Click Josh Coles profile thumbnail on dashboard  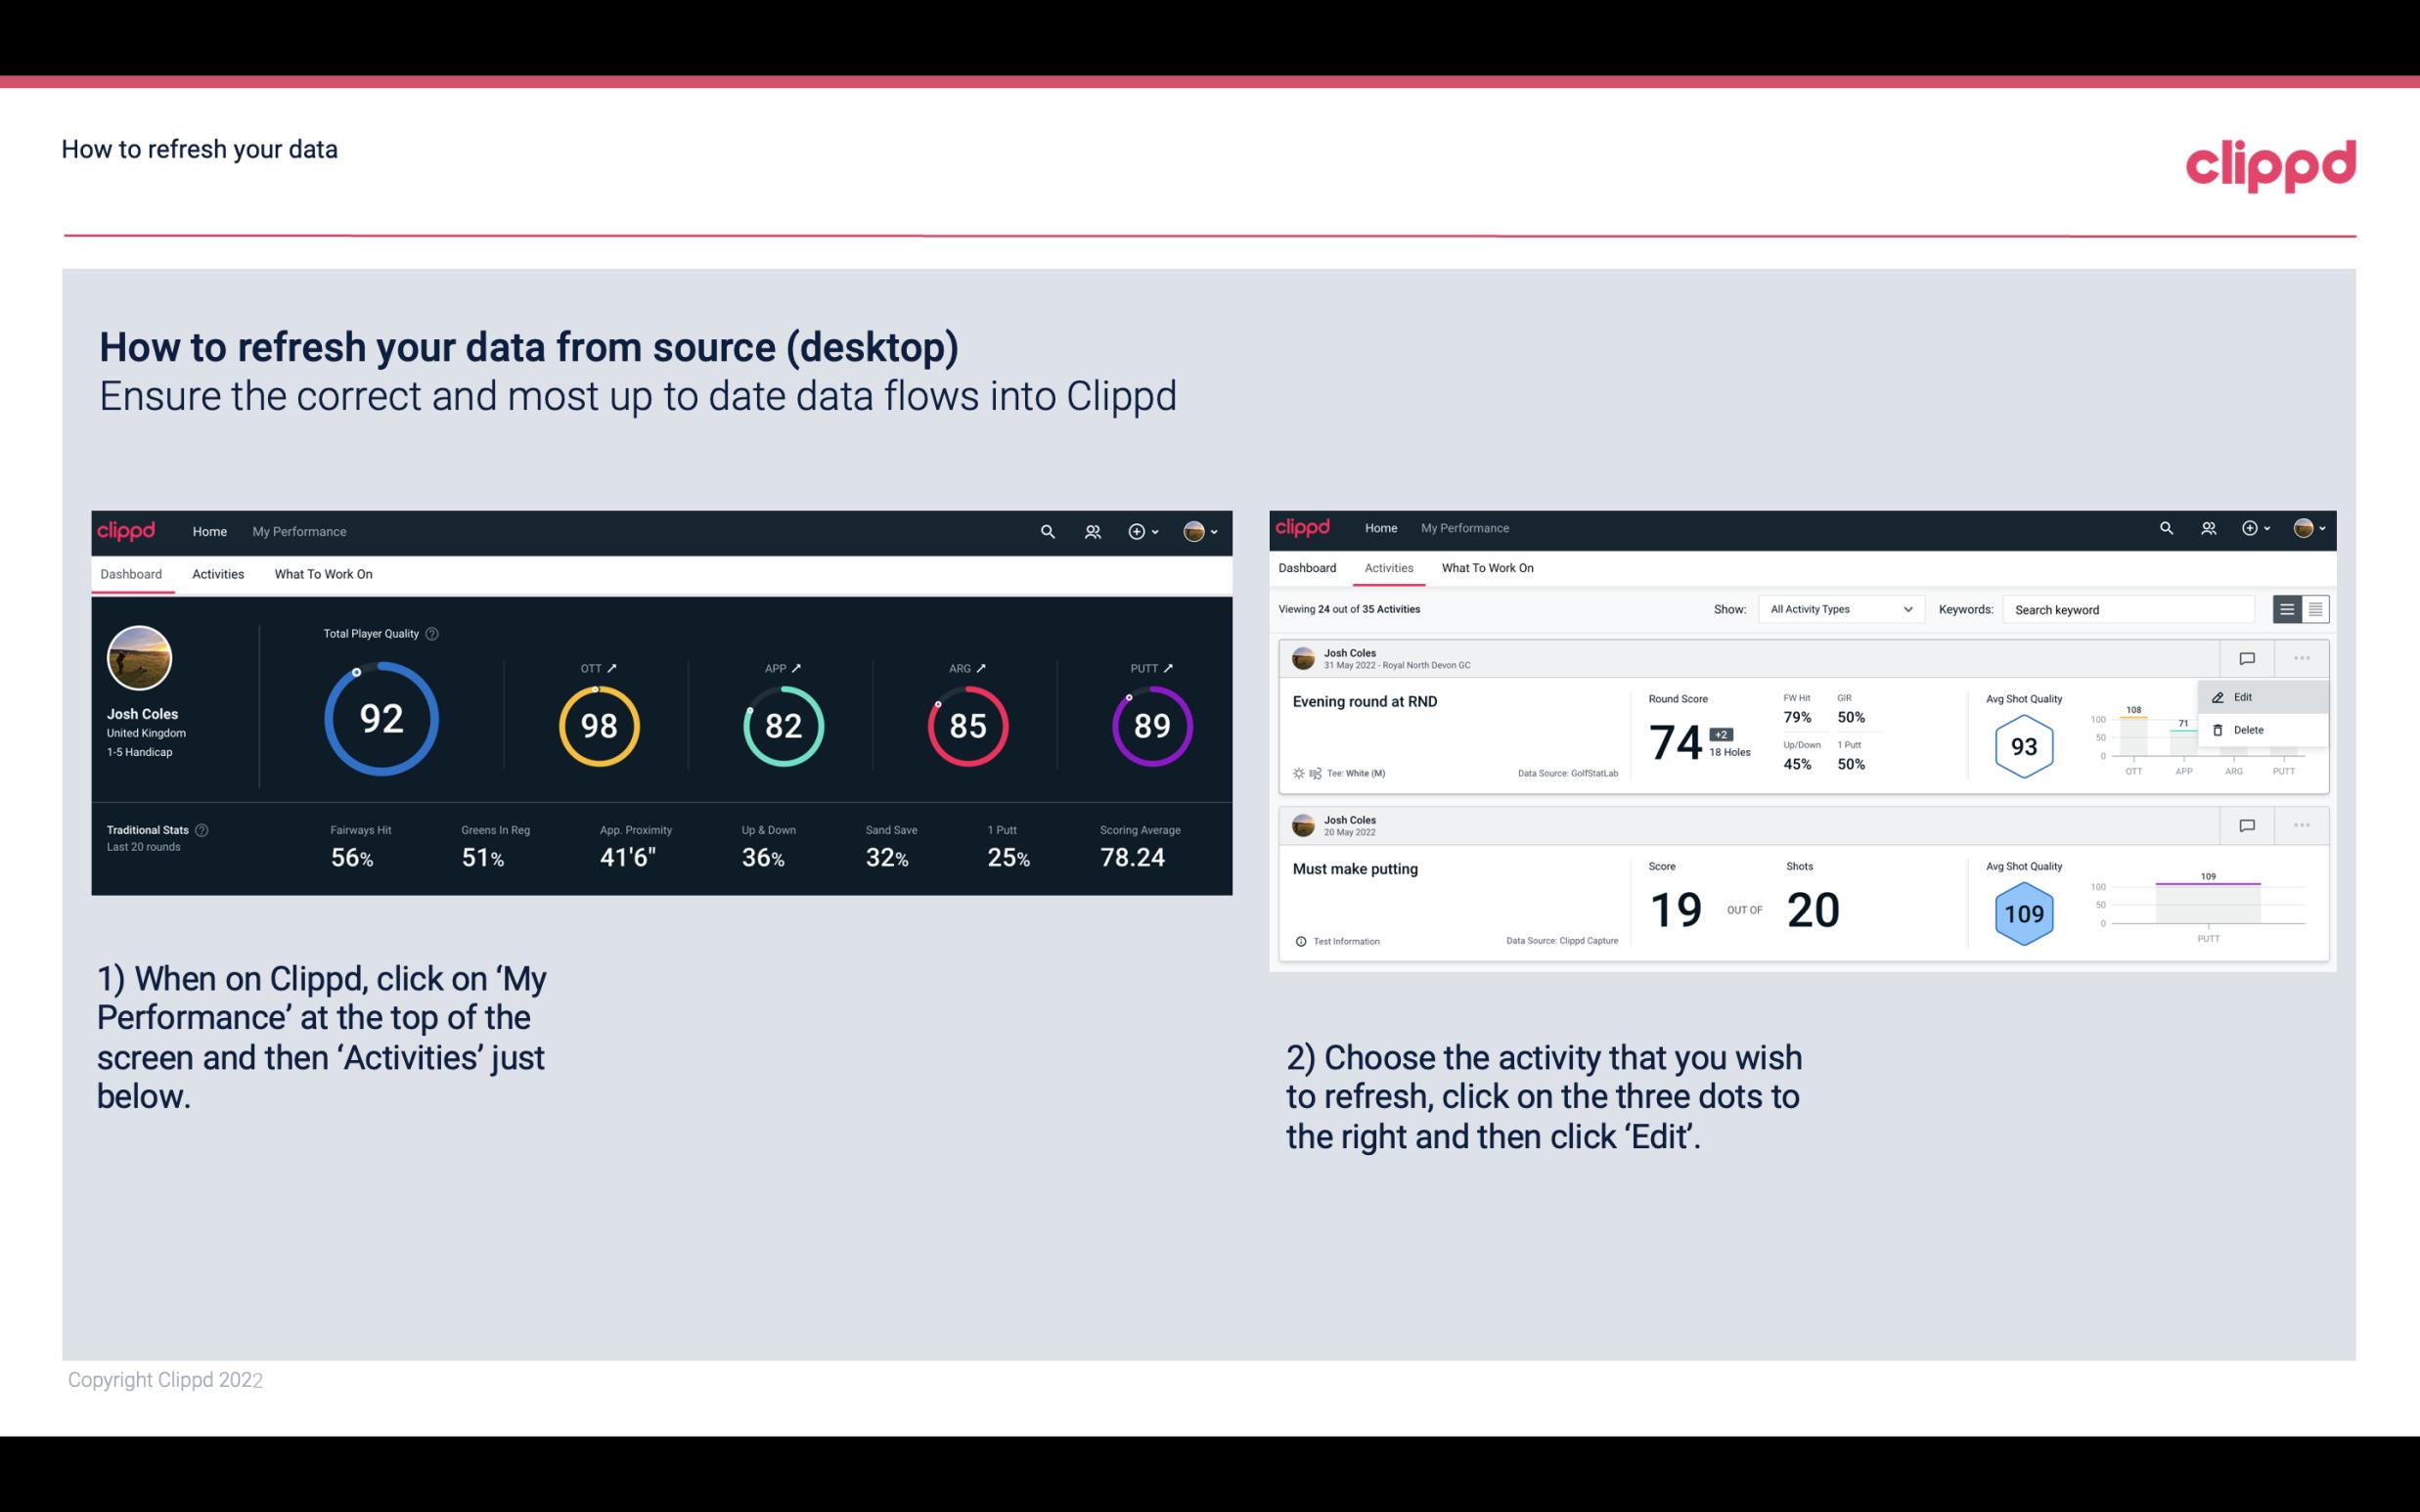coord(138,658)
